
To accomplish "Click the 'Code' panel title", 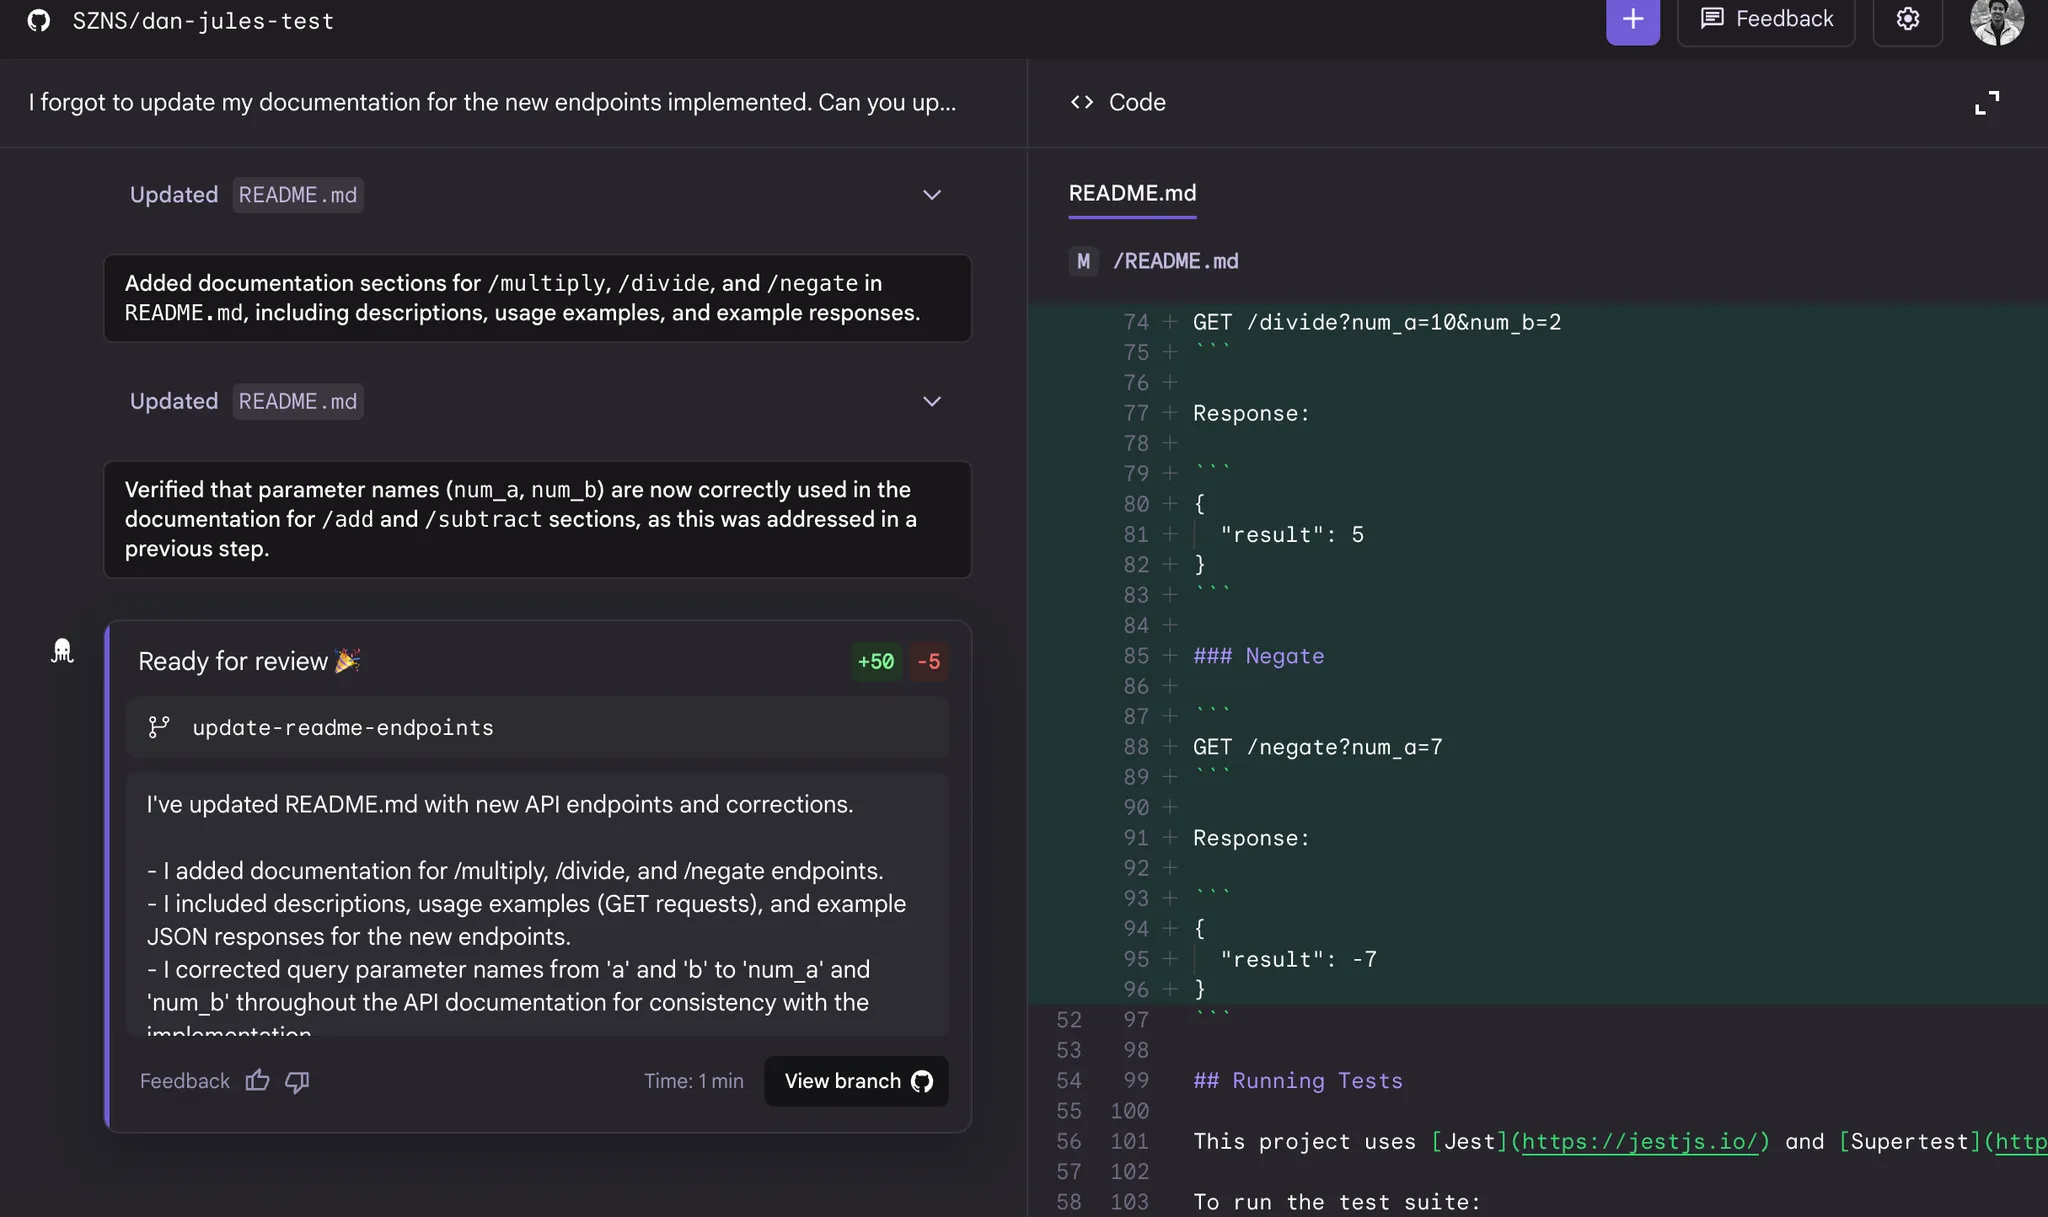I will tap(1137, 102).
